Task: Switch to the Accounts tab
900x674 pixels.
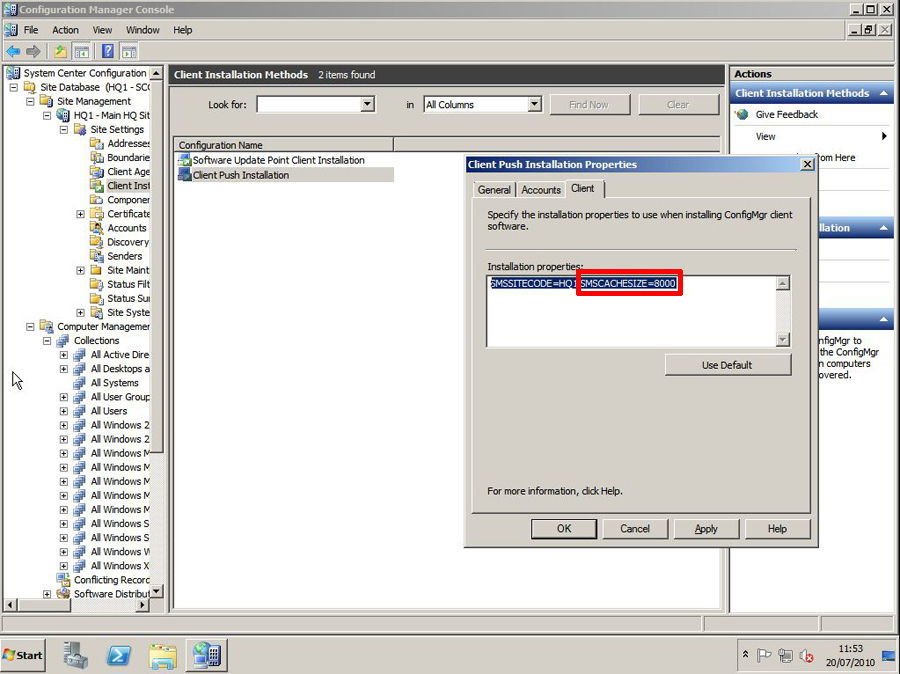Action: [x=541, y=189]
